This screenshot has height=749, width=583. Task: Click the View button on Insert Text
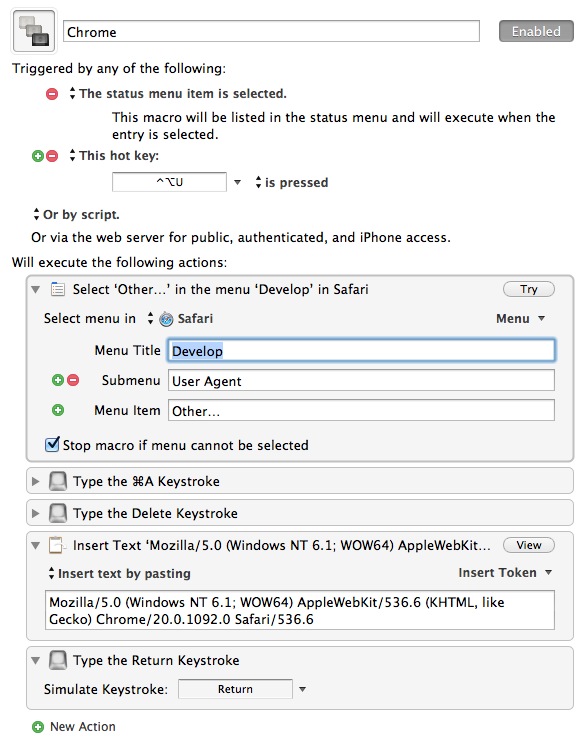(529, 545)
